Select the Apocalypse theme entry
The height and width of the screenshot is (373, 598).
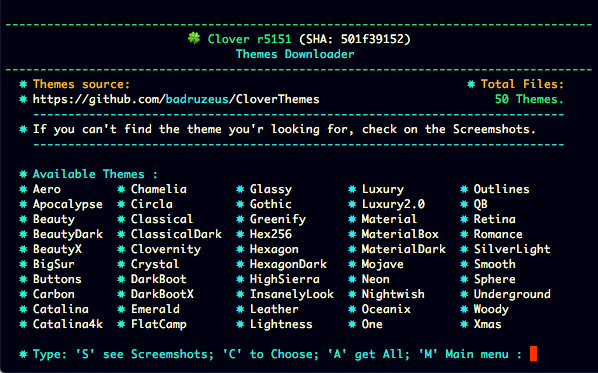click(68, 205)
